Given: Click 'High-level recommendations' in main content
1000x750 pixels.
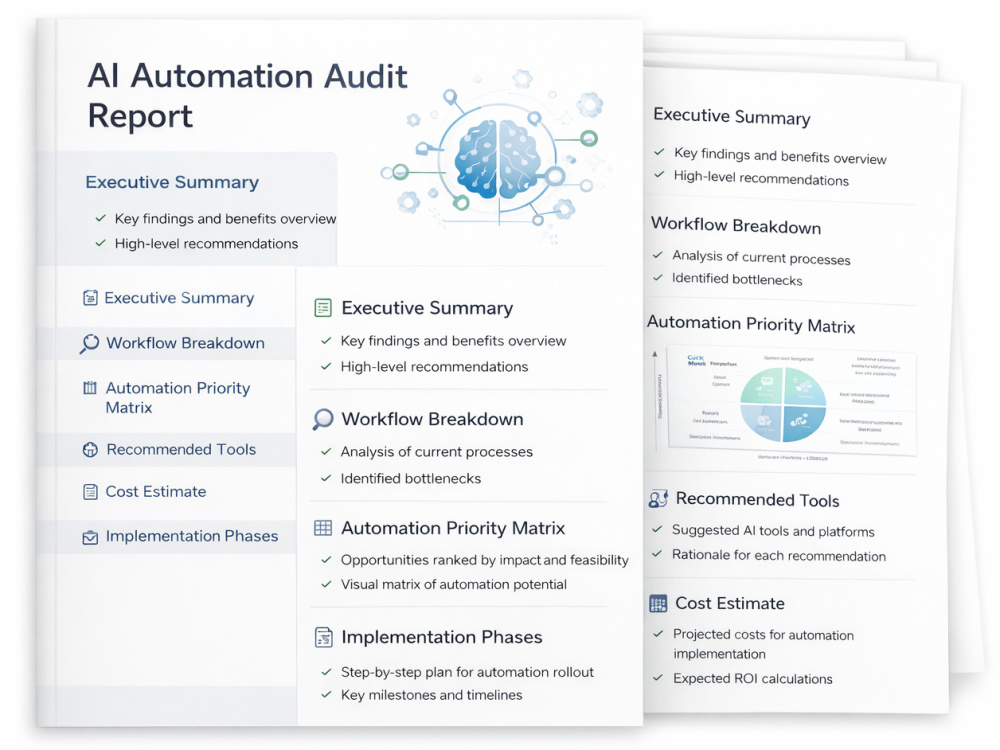Looking at the screenshot, I should (x=434, y=367).
